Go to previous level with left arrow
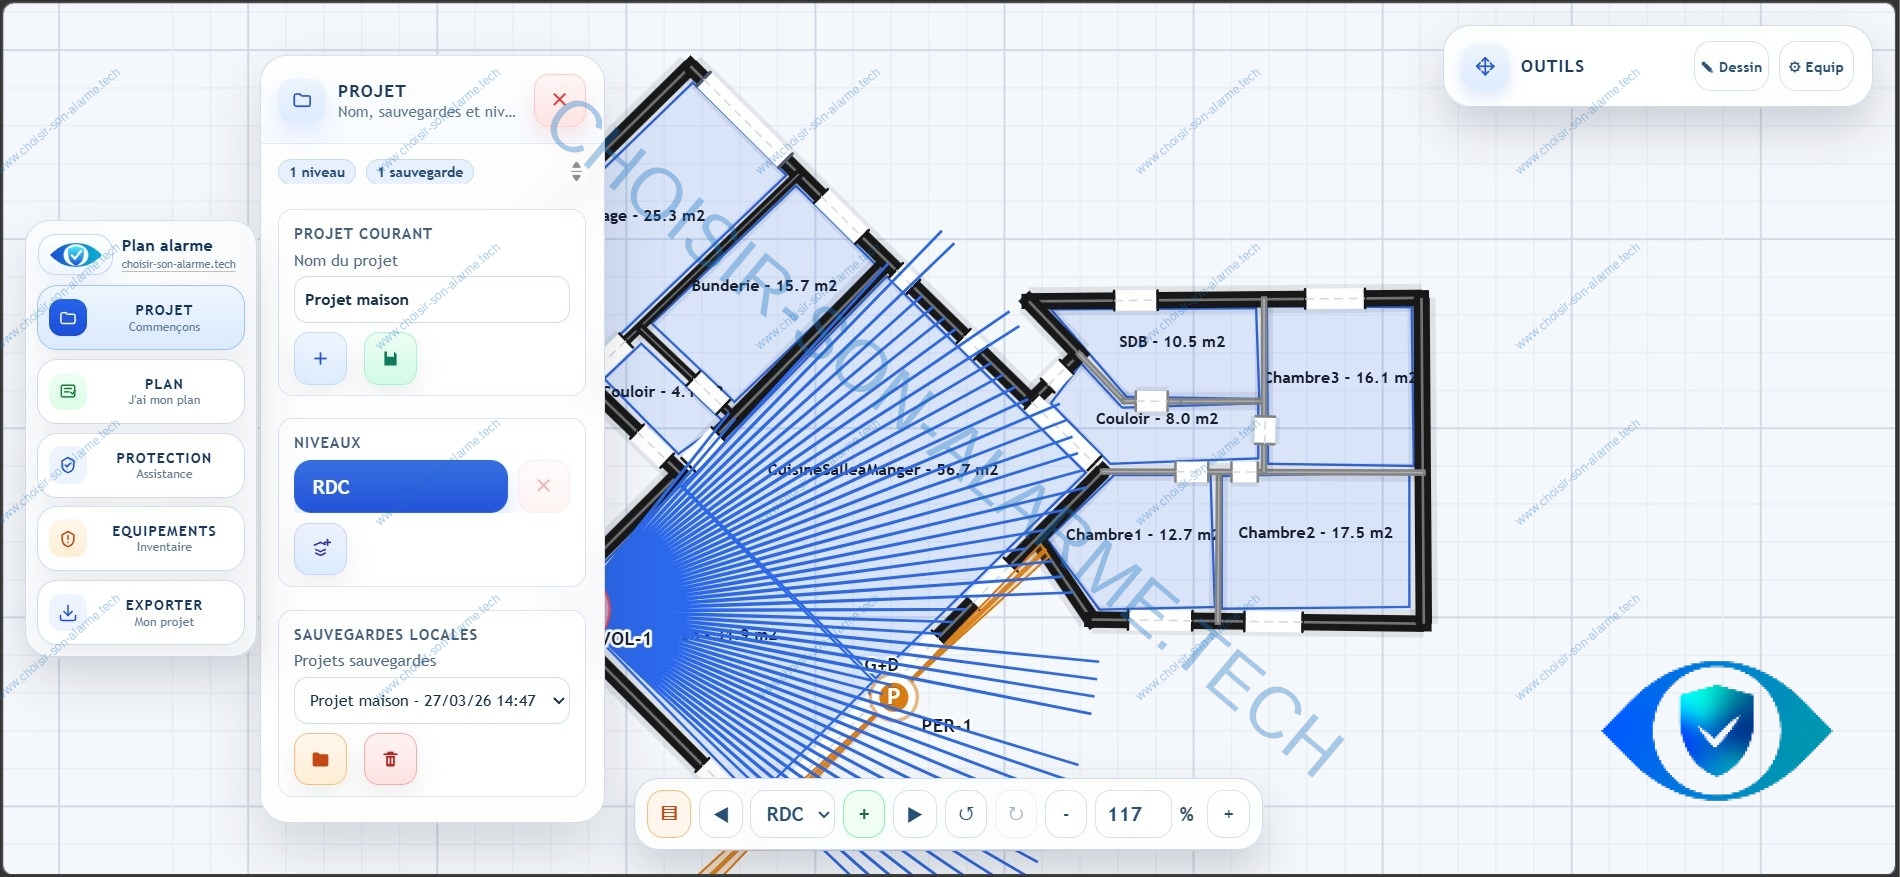The height and width of the screenshot is (877, 1900). tap(721, 814)
